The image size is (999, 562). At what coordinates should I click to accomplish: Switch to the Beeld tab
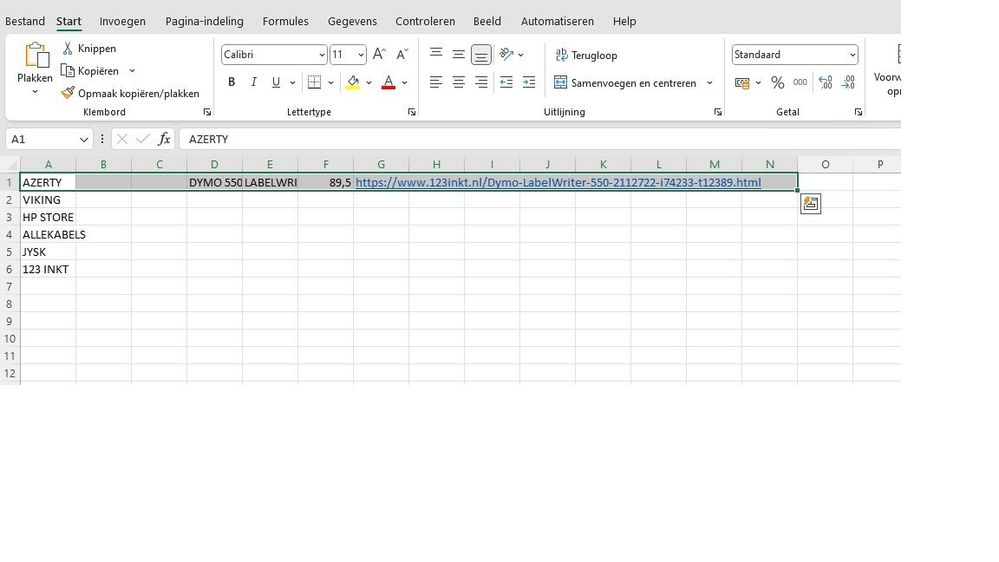(487, 21)
